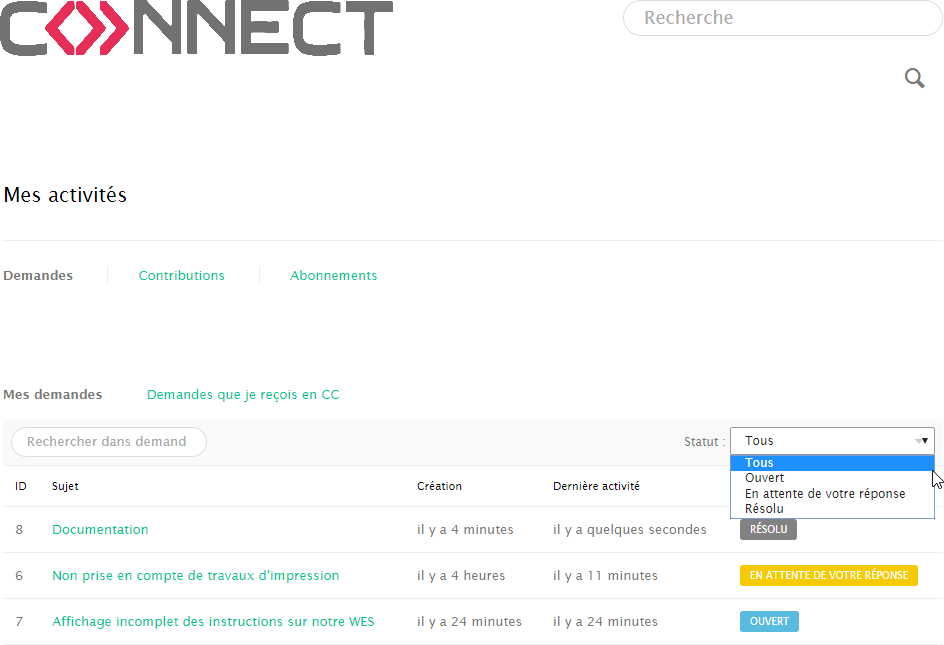Focus the Rechercher dans demandes field
Image resolution: width=944 pixels, height=645 pixels.
tap(108, 442)
